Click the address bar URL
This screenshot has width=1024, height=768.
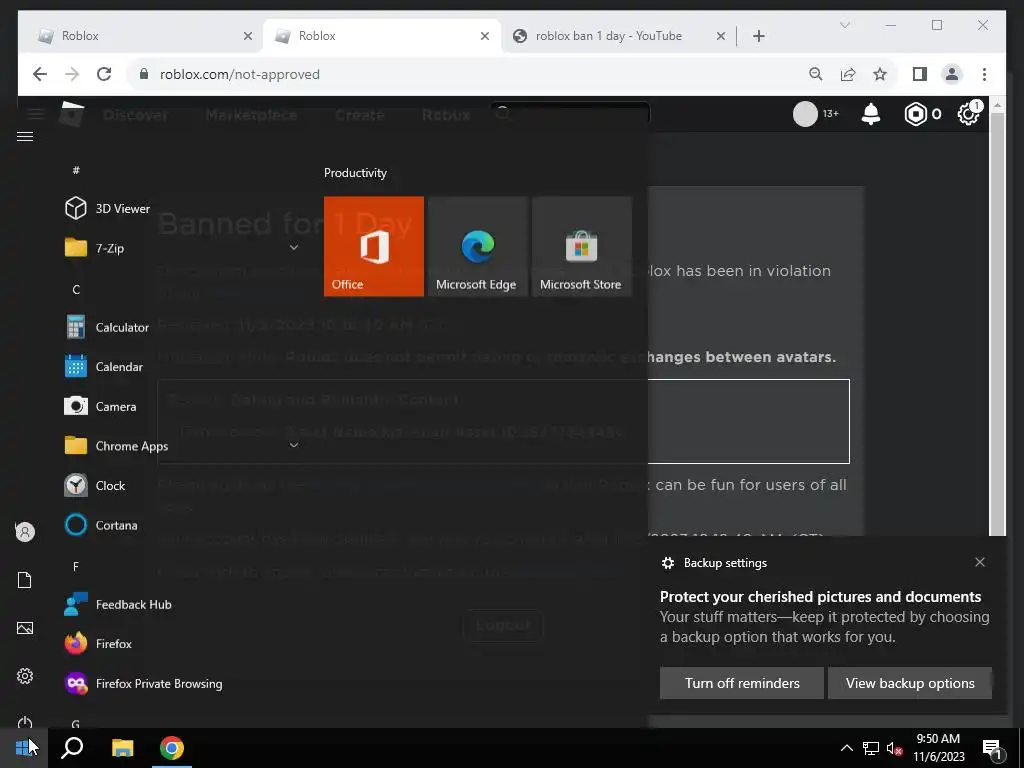(x=240, y=74)
